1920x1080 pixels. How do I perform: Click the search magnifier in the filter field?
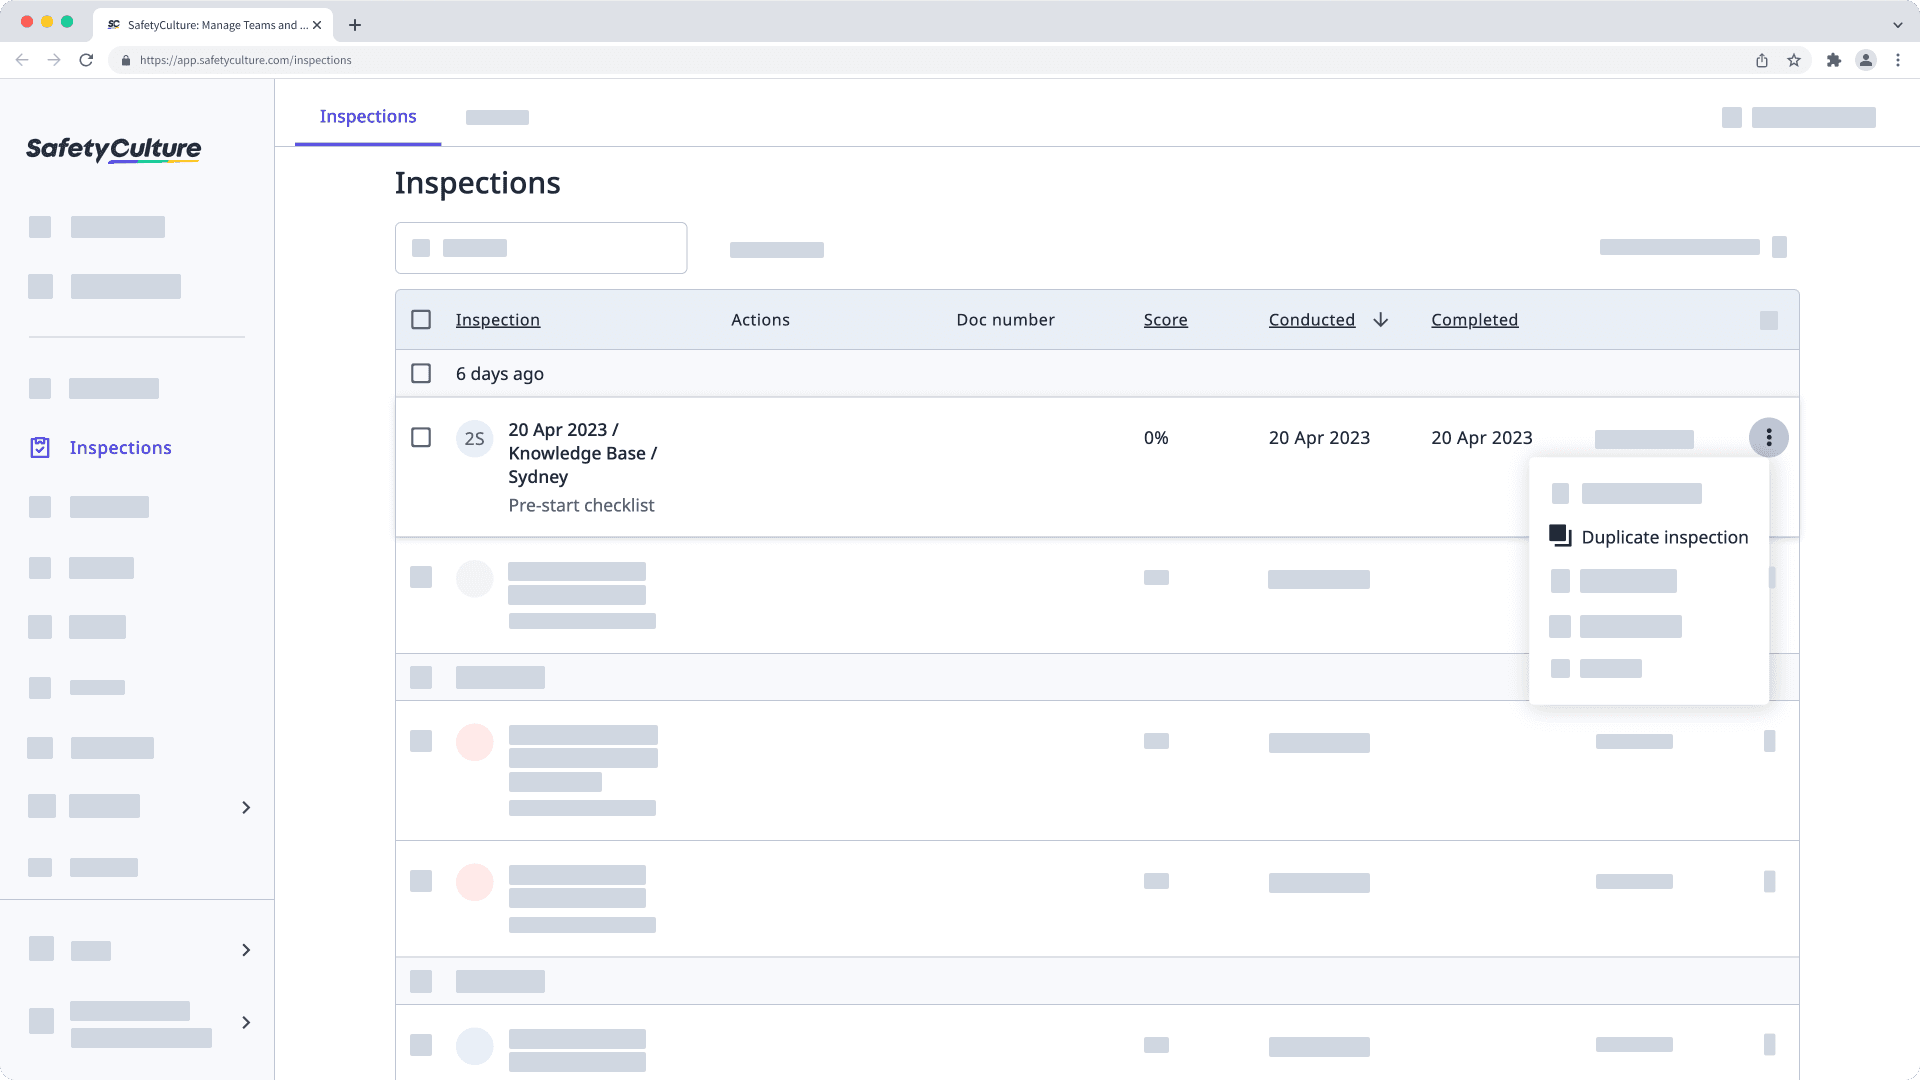point(421,247)
